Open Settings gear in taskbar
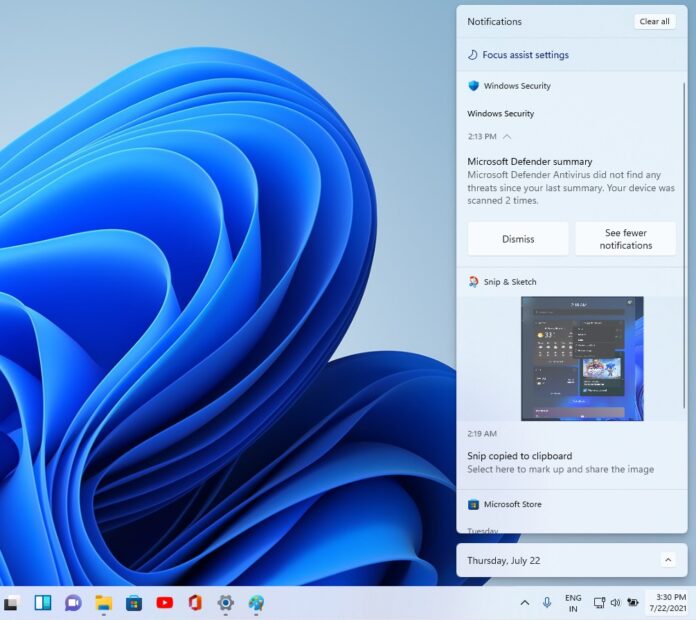 tap(226, 603)
